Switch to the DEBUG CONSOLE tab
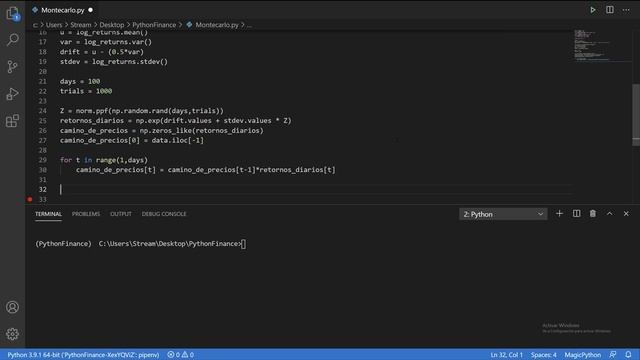 164,214
